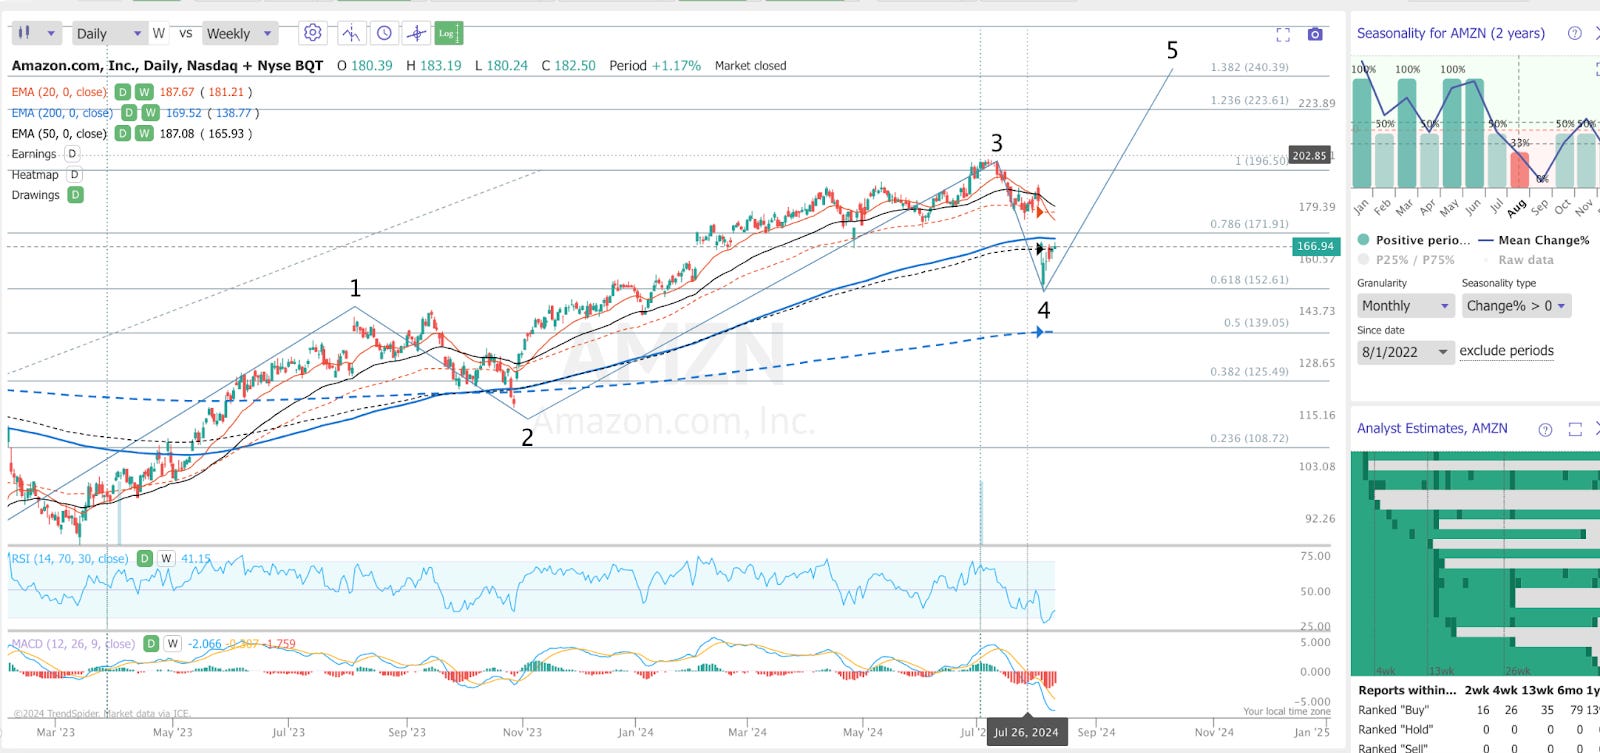Click the Ranked "Buy" row label
Viewport: 1600px width, 753px height.
(x=1393, y=710)
